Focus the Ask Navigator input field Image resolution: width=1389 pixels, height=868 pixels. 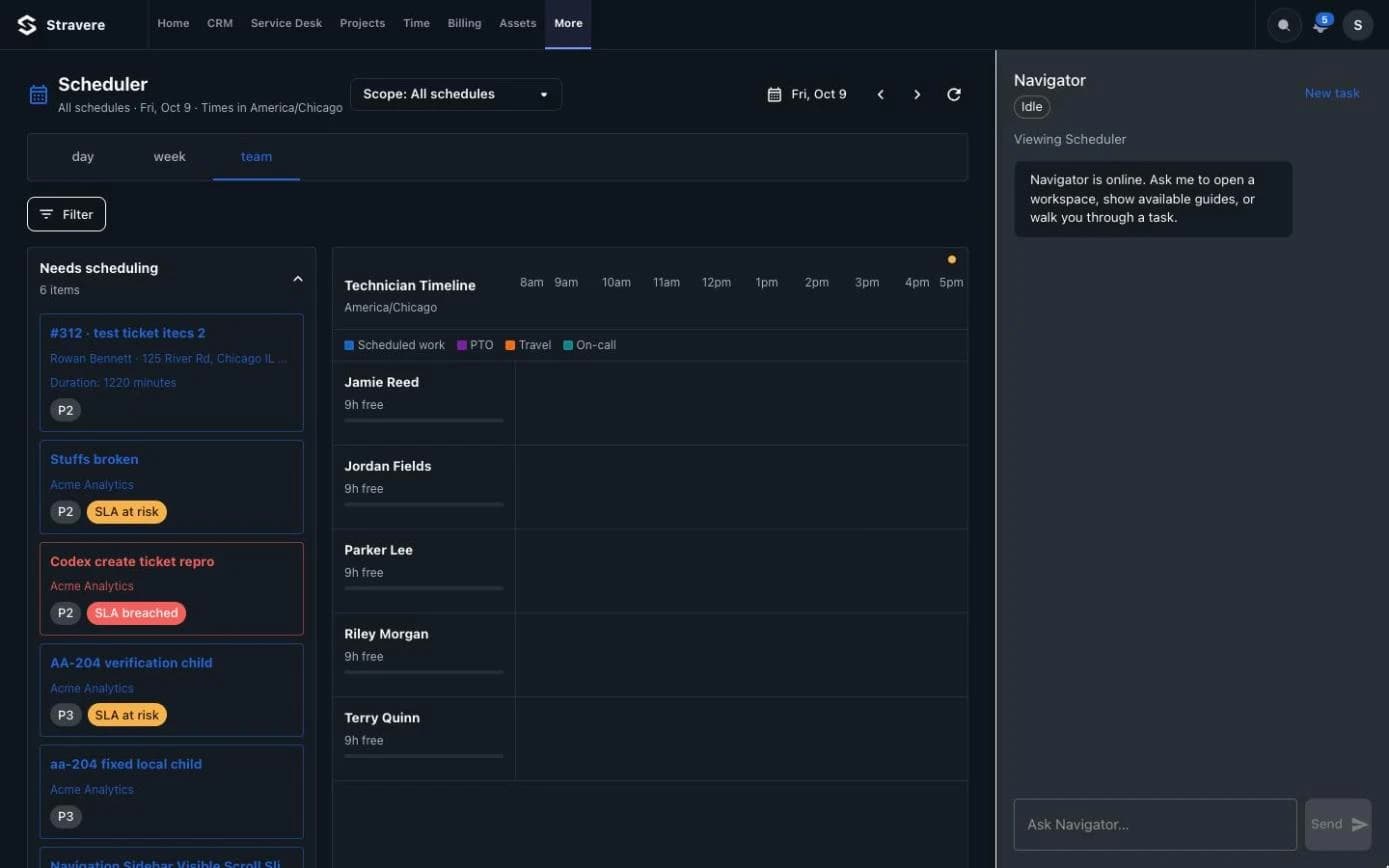point(1155,825)
